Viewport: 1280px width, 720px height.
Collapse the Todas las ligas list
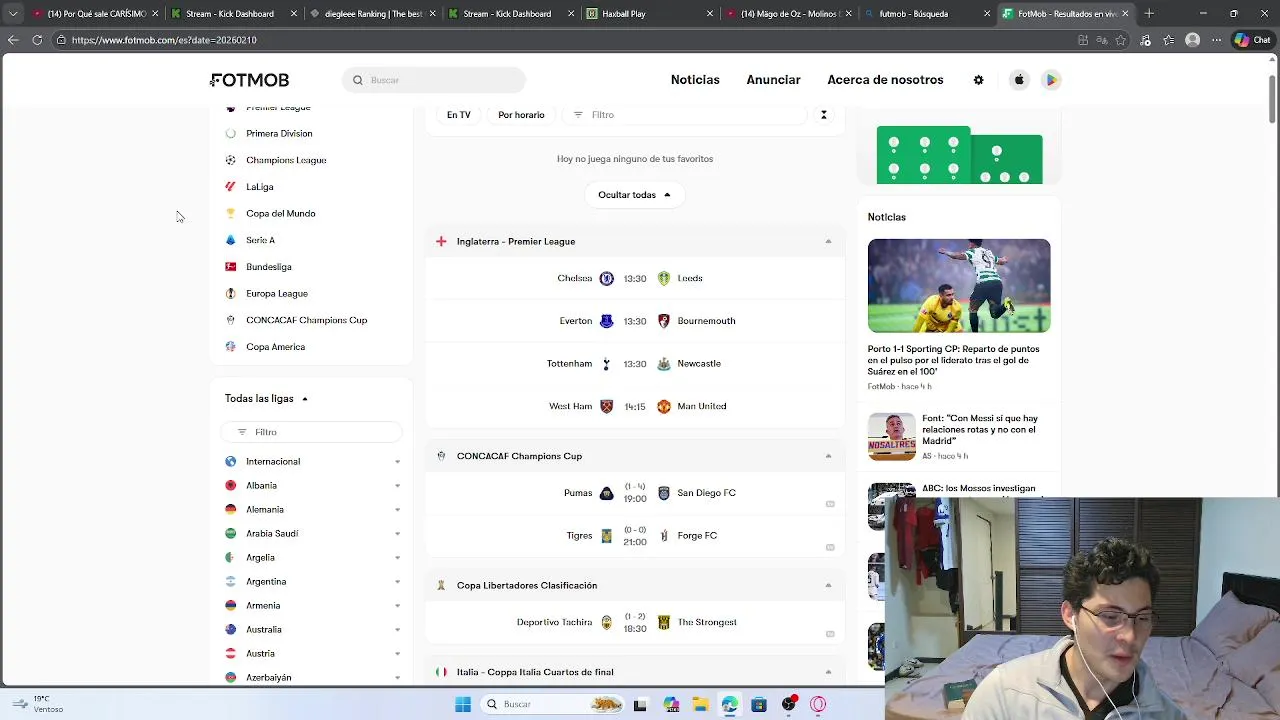tap(305, 399)
